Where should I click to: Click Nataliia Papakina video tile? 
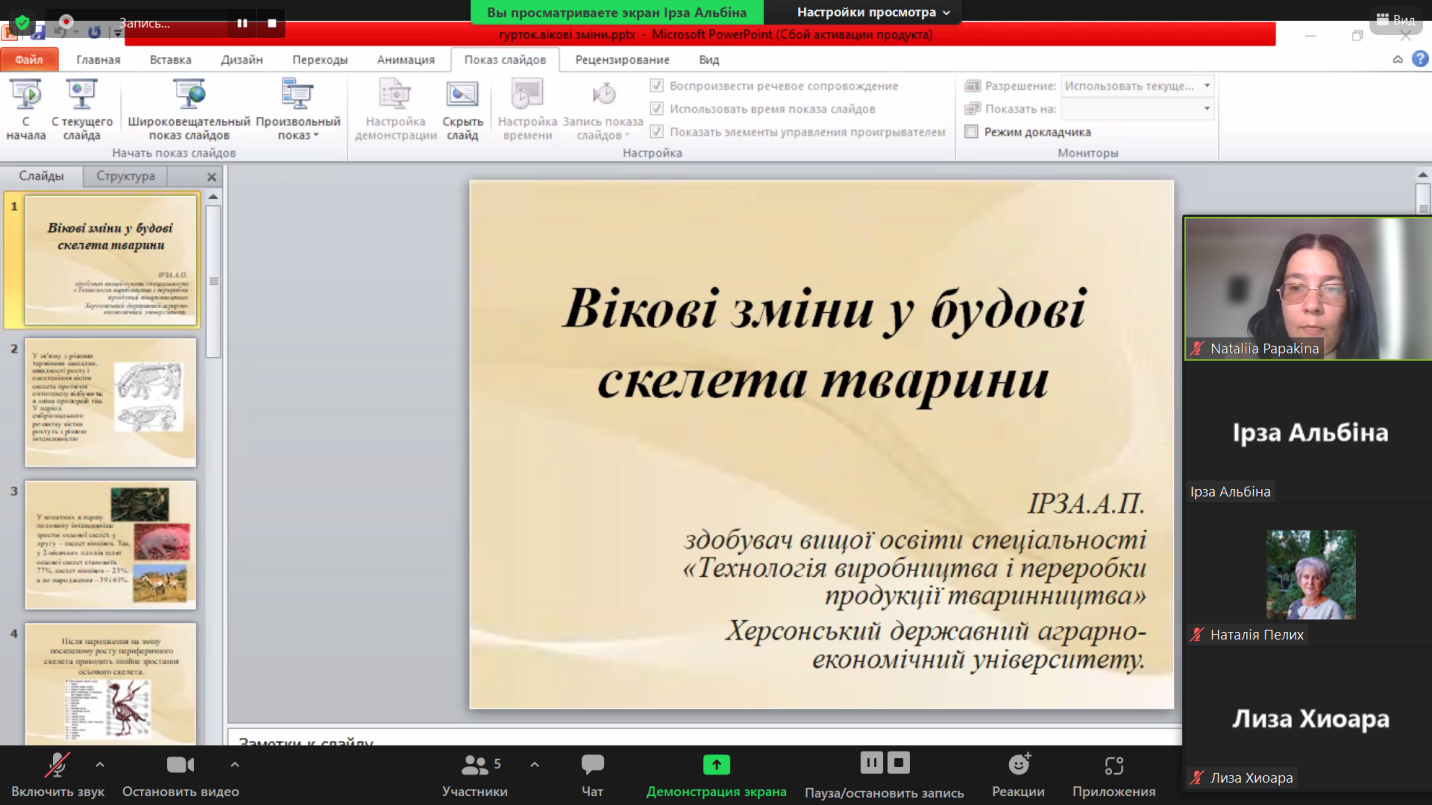pos(1308,288)
